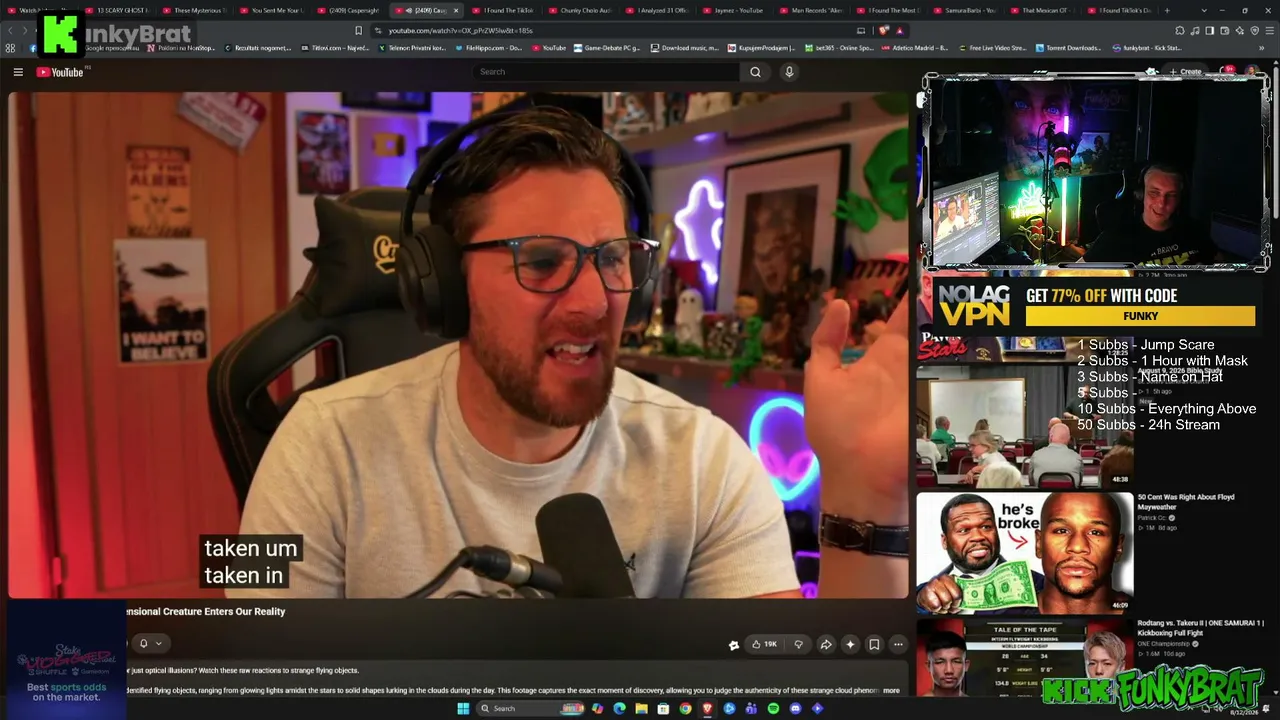Open Brave Shields lion icon
This screenshot has width=1280, height=720.
tap(883, 31)
